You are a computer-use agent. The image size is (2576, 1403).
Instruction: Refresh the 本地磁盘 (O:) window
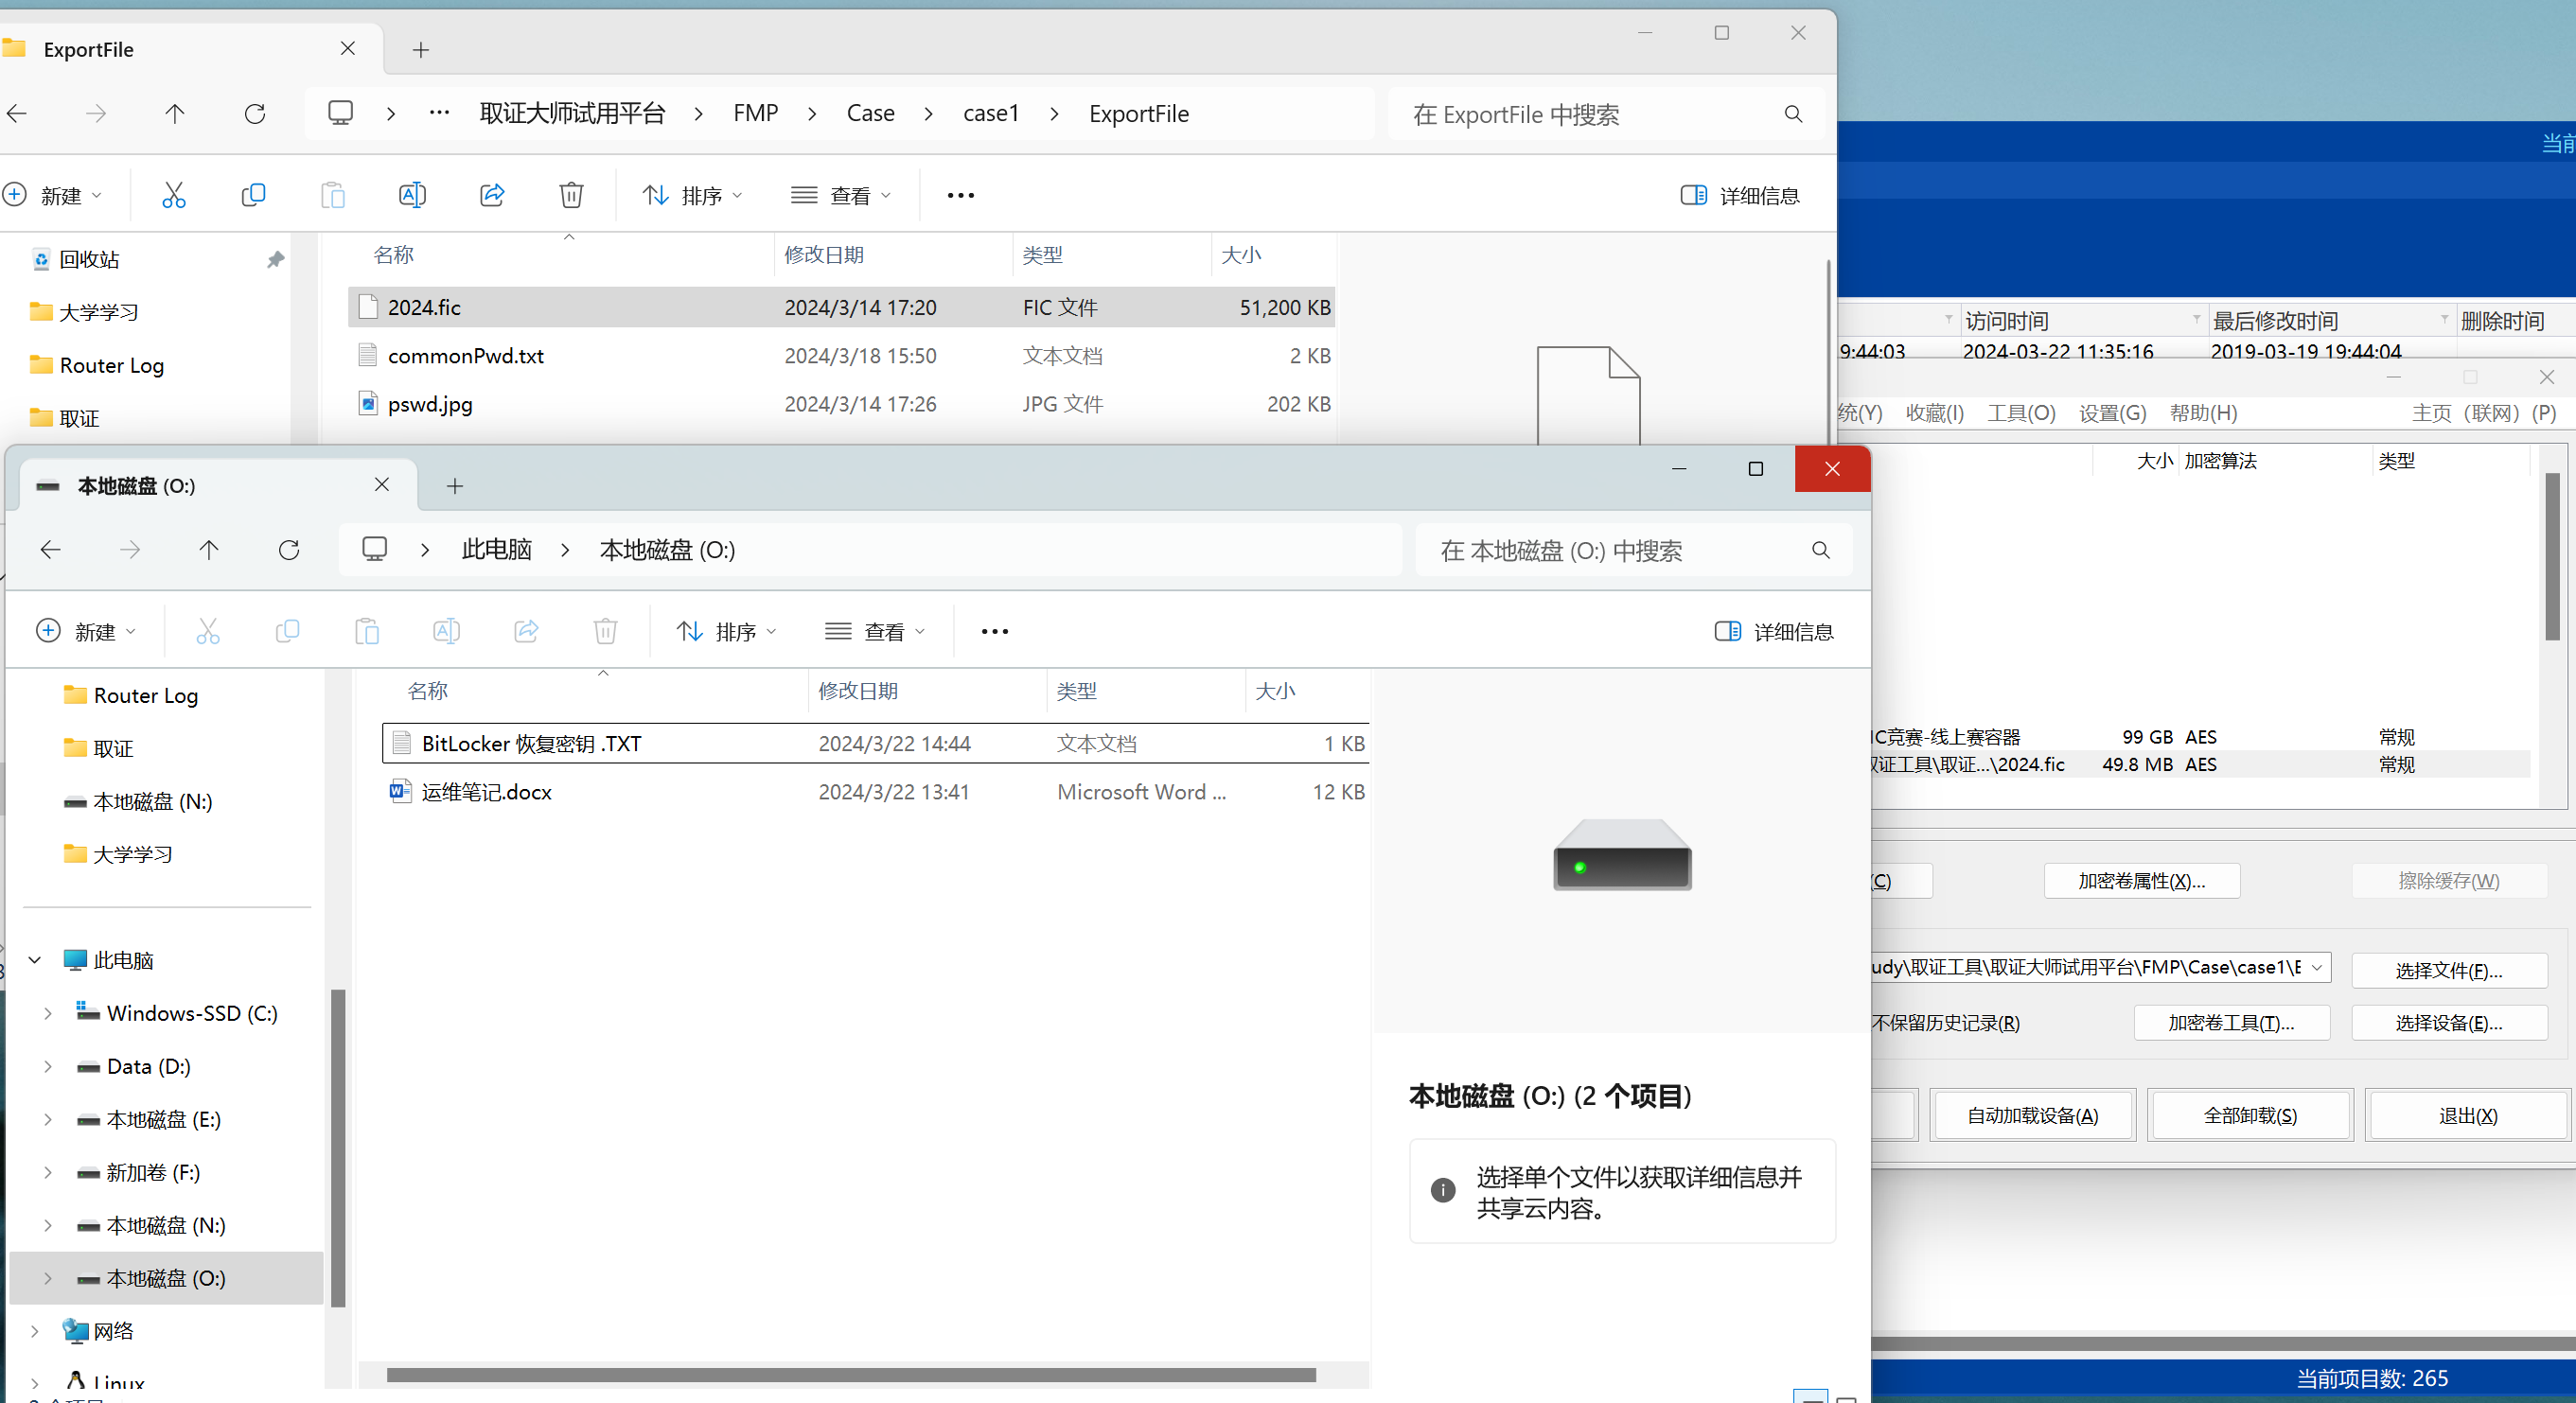pos(289,550)
